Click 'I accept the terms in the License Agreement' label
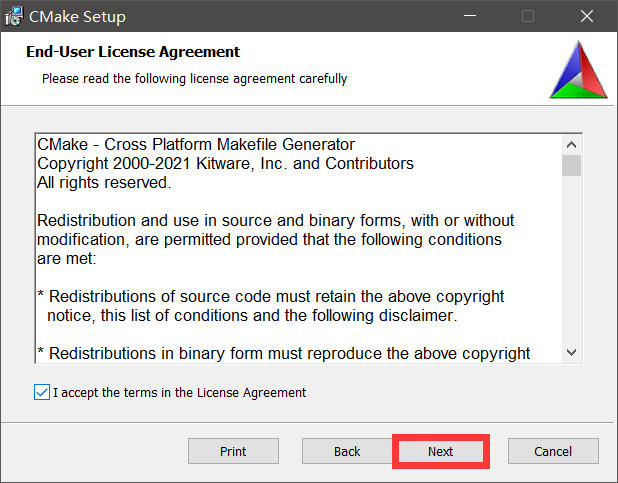Image resolution: width=618 pixels, height=483 pixels. (x=179, y=393)
